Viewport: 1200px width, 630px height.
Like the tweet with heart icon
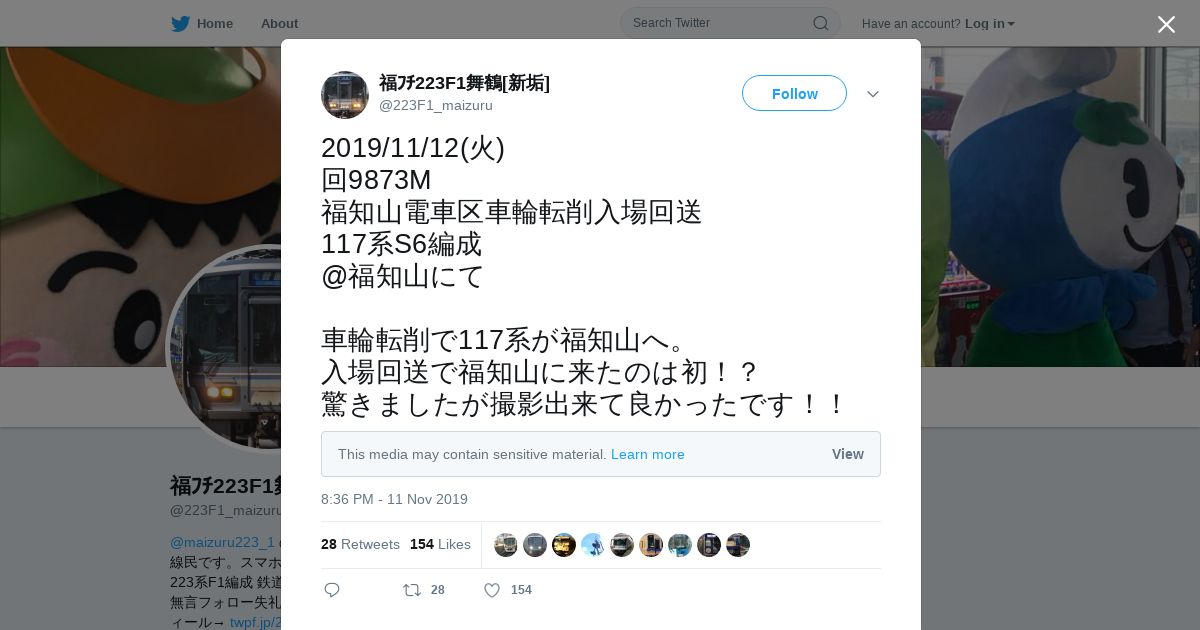(492, 590)
